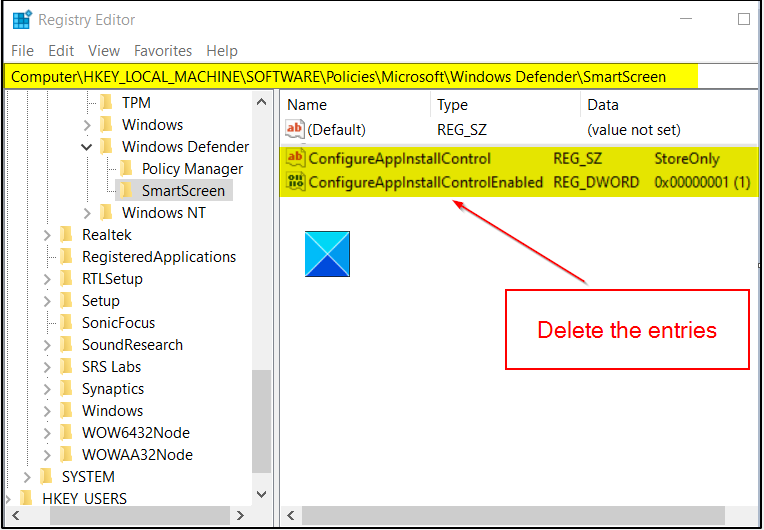Click the Realtek folder icon
This screenshot has width=764, height=530.
(66, 235)
